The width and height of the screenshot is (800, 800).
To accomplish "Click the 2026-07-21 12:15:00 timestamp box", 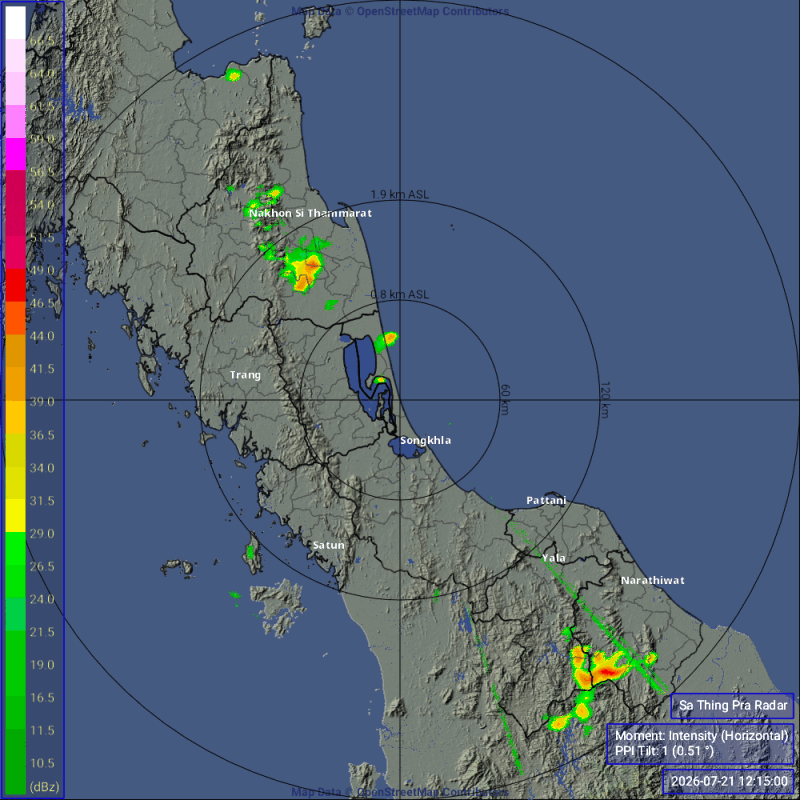I will (729, 781).
